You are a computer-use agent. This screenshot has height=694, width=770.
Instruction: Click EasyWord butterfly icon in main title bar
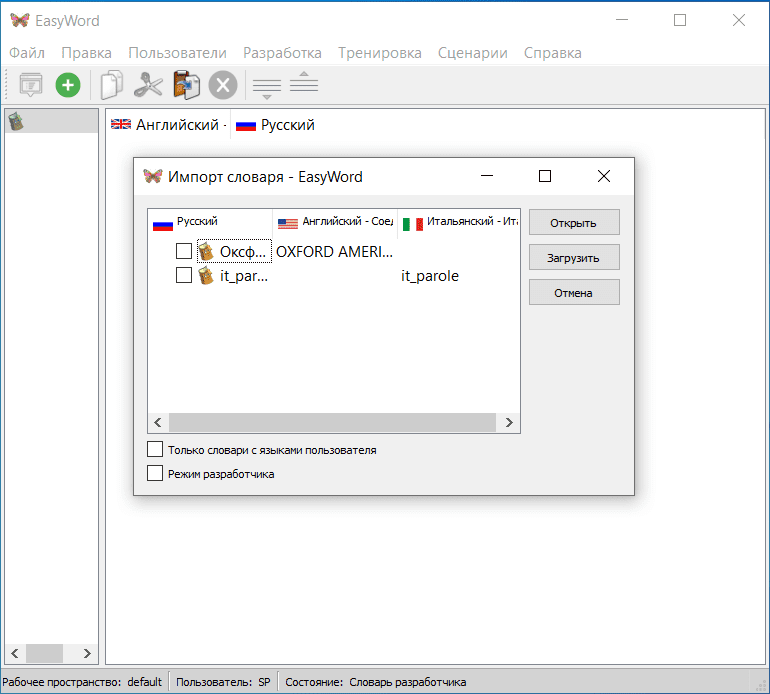pos(20,20)
